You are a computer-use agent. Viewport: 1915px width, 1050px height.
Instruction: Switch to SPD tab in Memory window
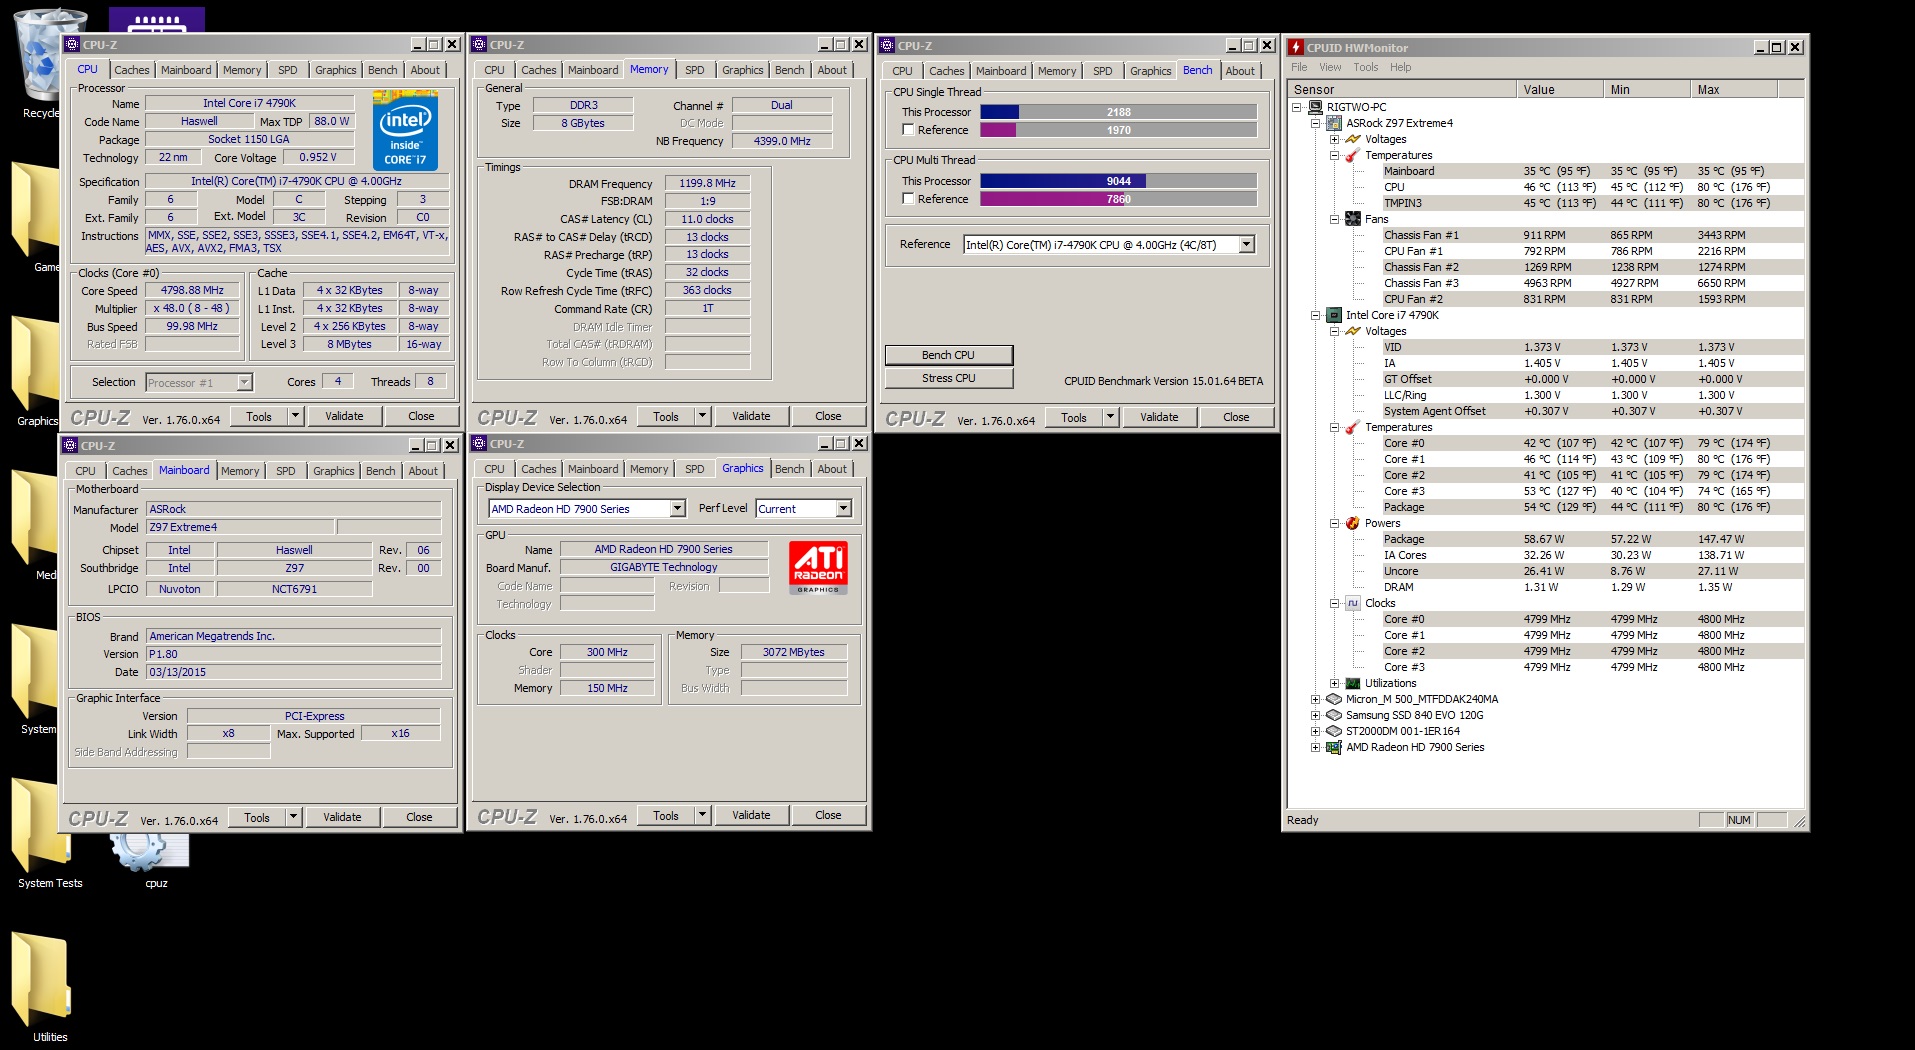[x=694, y=70]
